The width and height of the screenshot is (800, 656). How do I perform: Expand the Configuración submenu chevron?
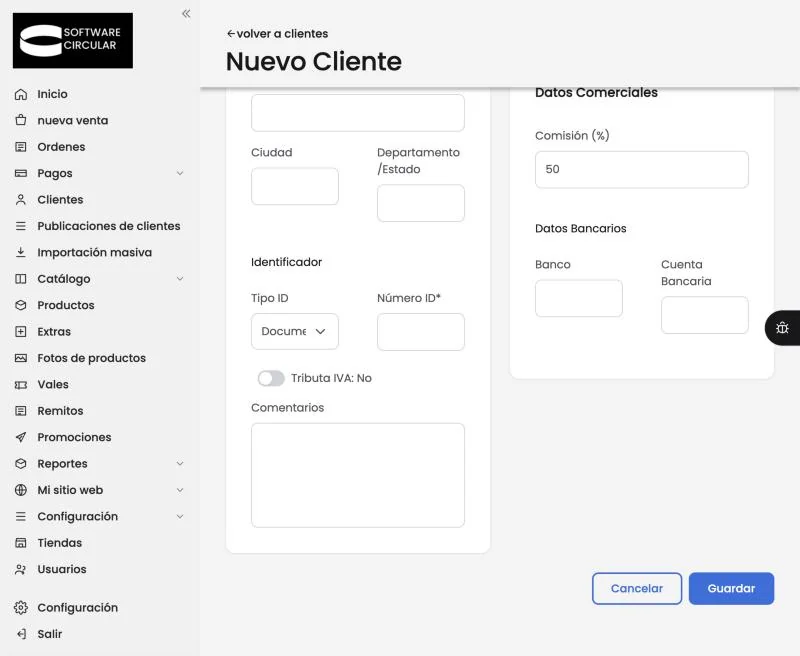coord(180,517)
